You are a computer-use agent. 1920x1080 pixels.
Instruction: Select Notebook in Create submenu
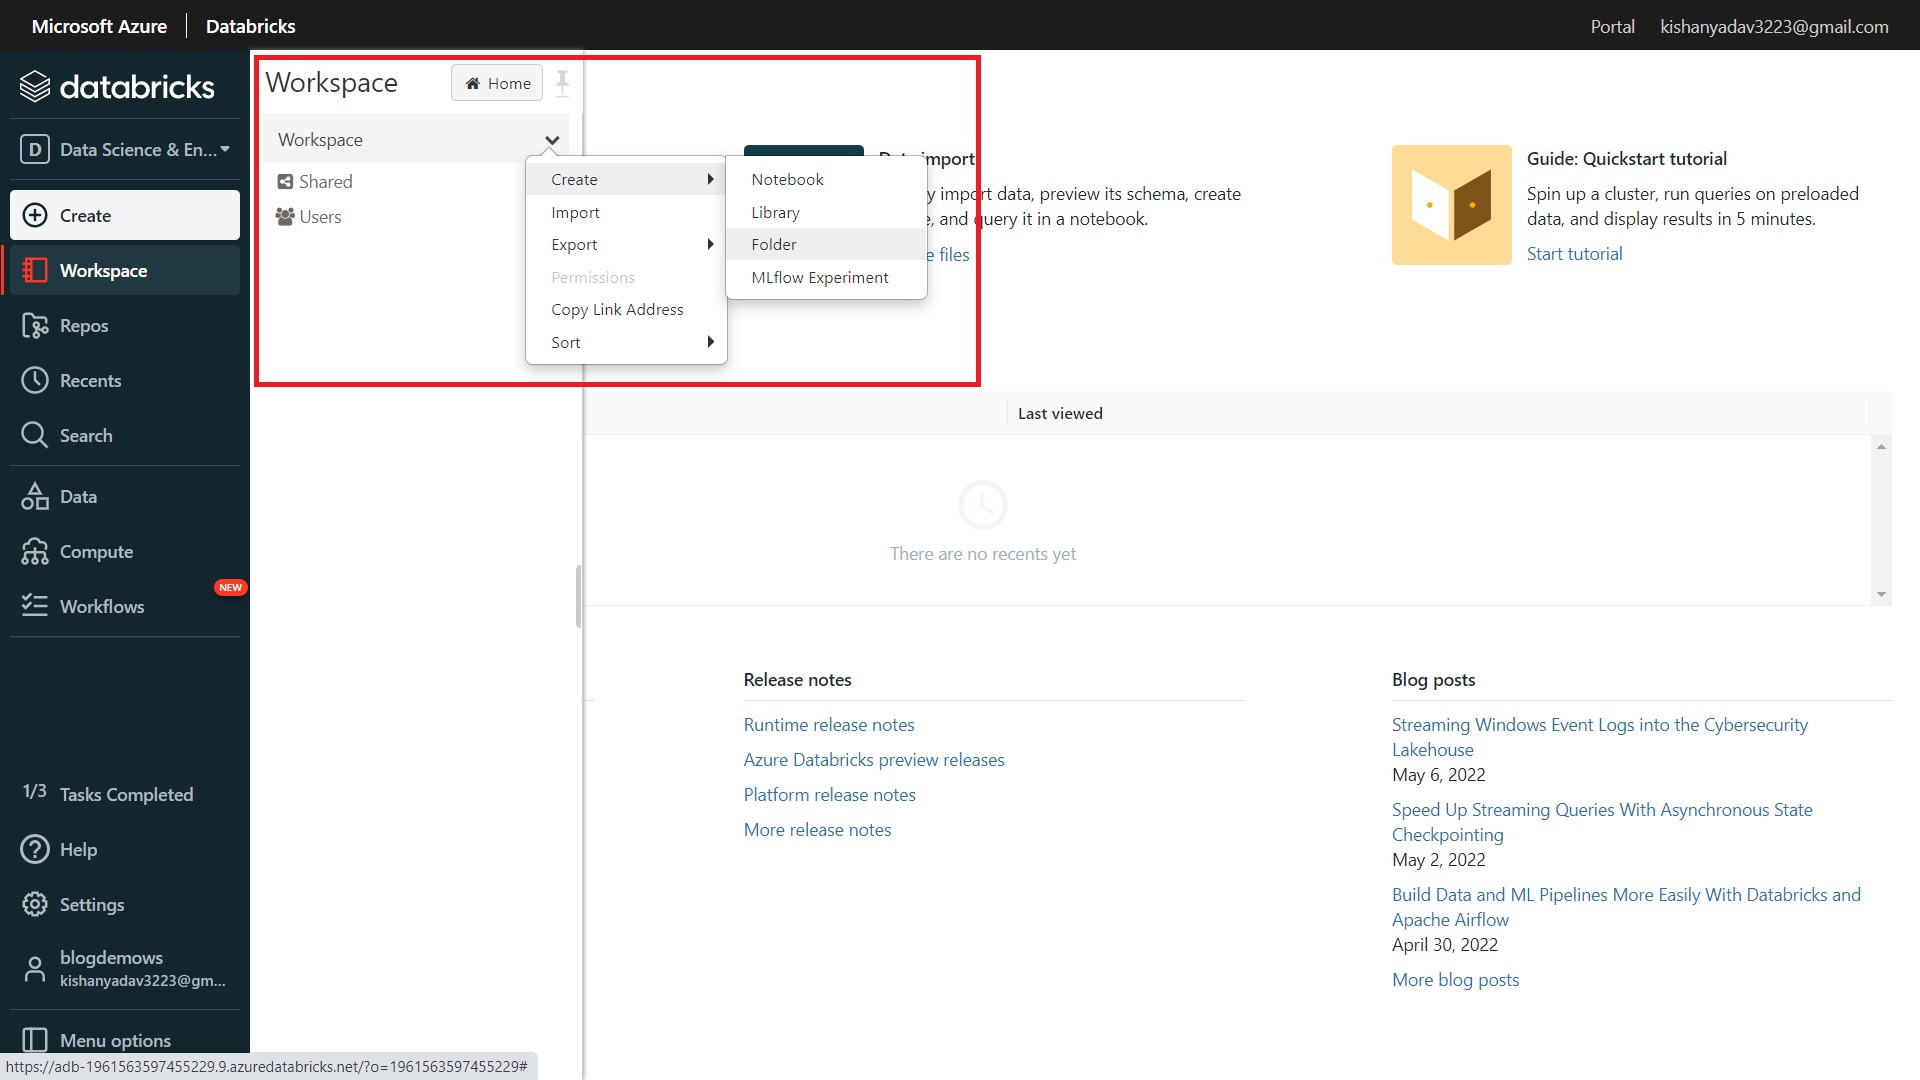coord(826,179)
